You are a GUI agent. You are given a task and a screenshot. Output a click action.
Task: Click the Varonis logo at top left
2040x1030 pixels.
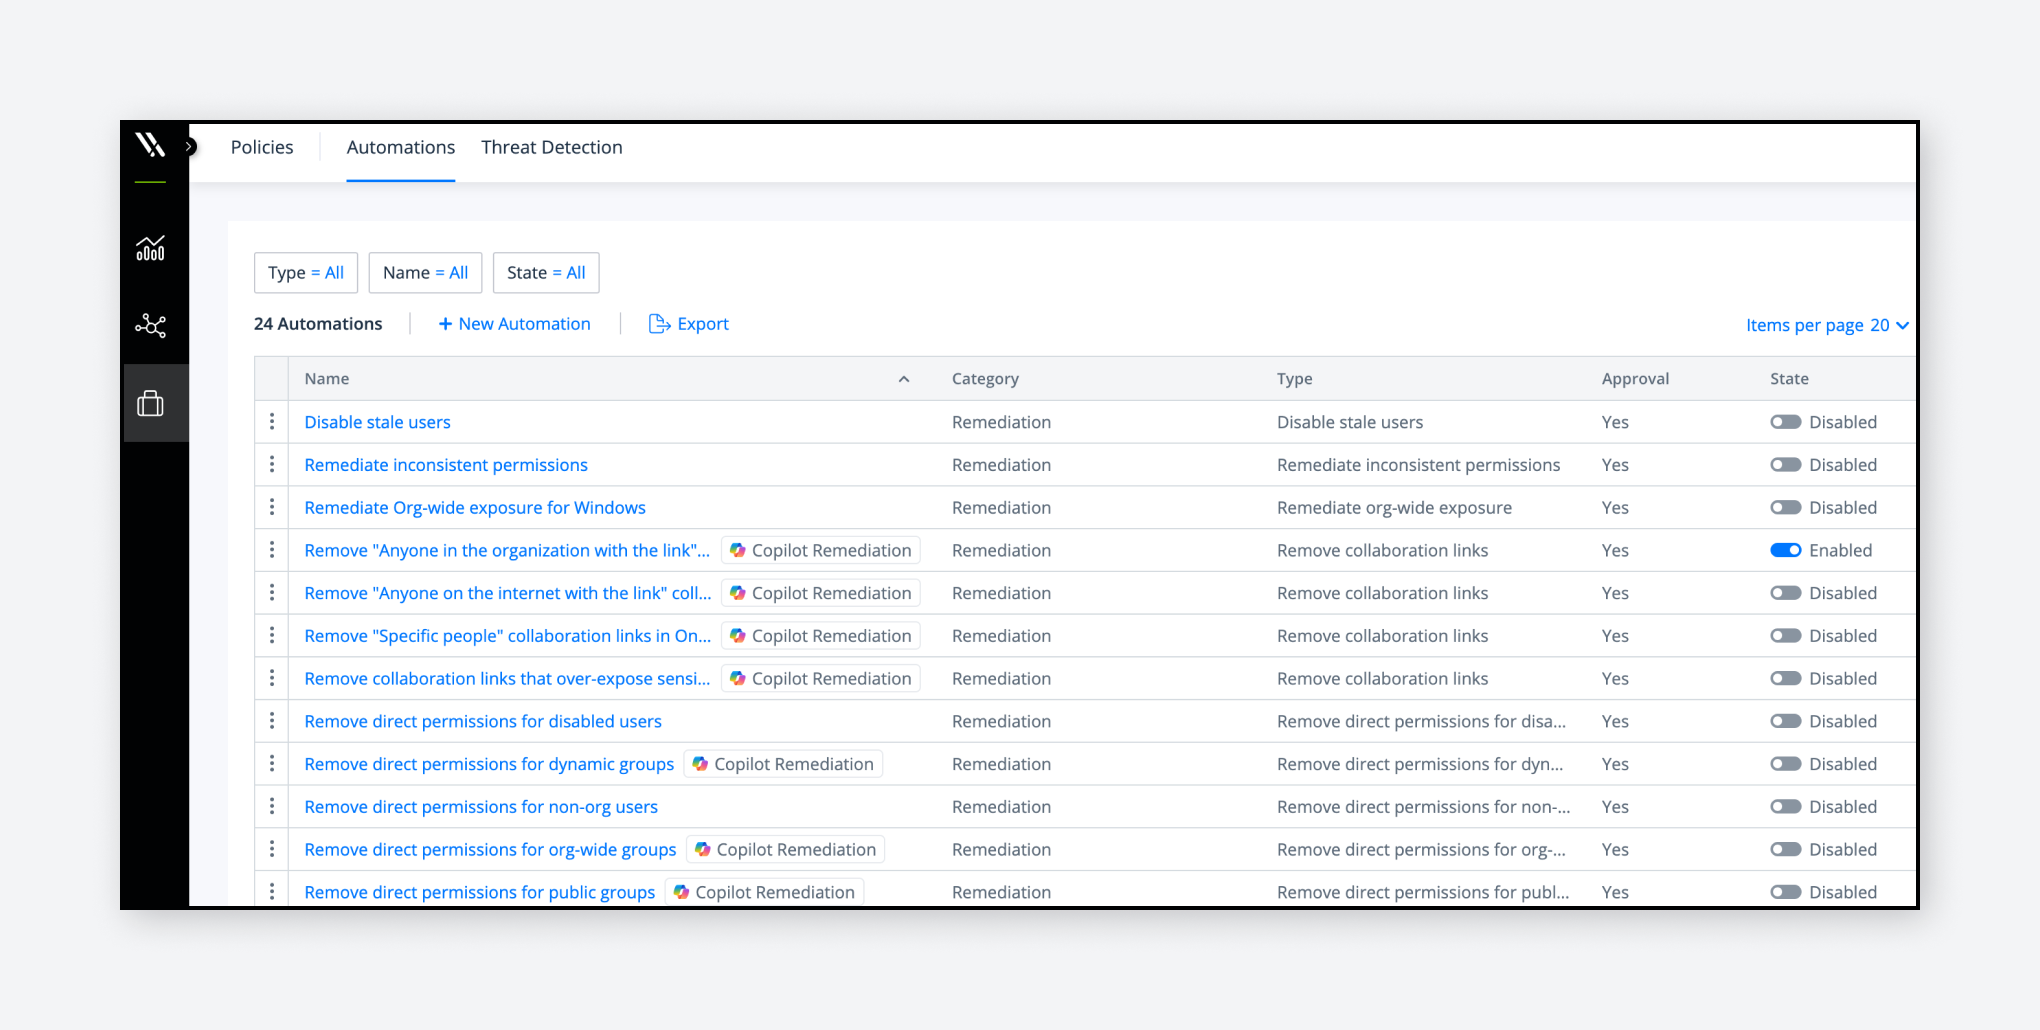coord(152,146)
